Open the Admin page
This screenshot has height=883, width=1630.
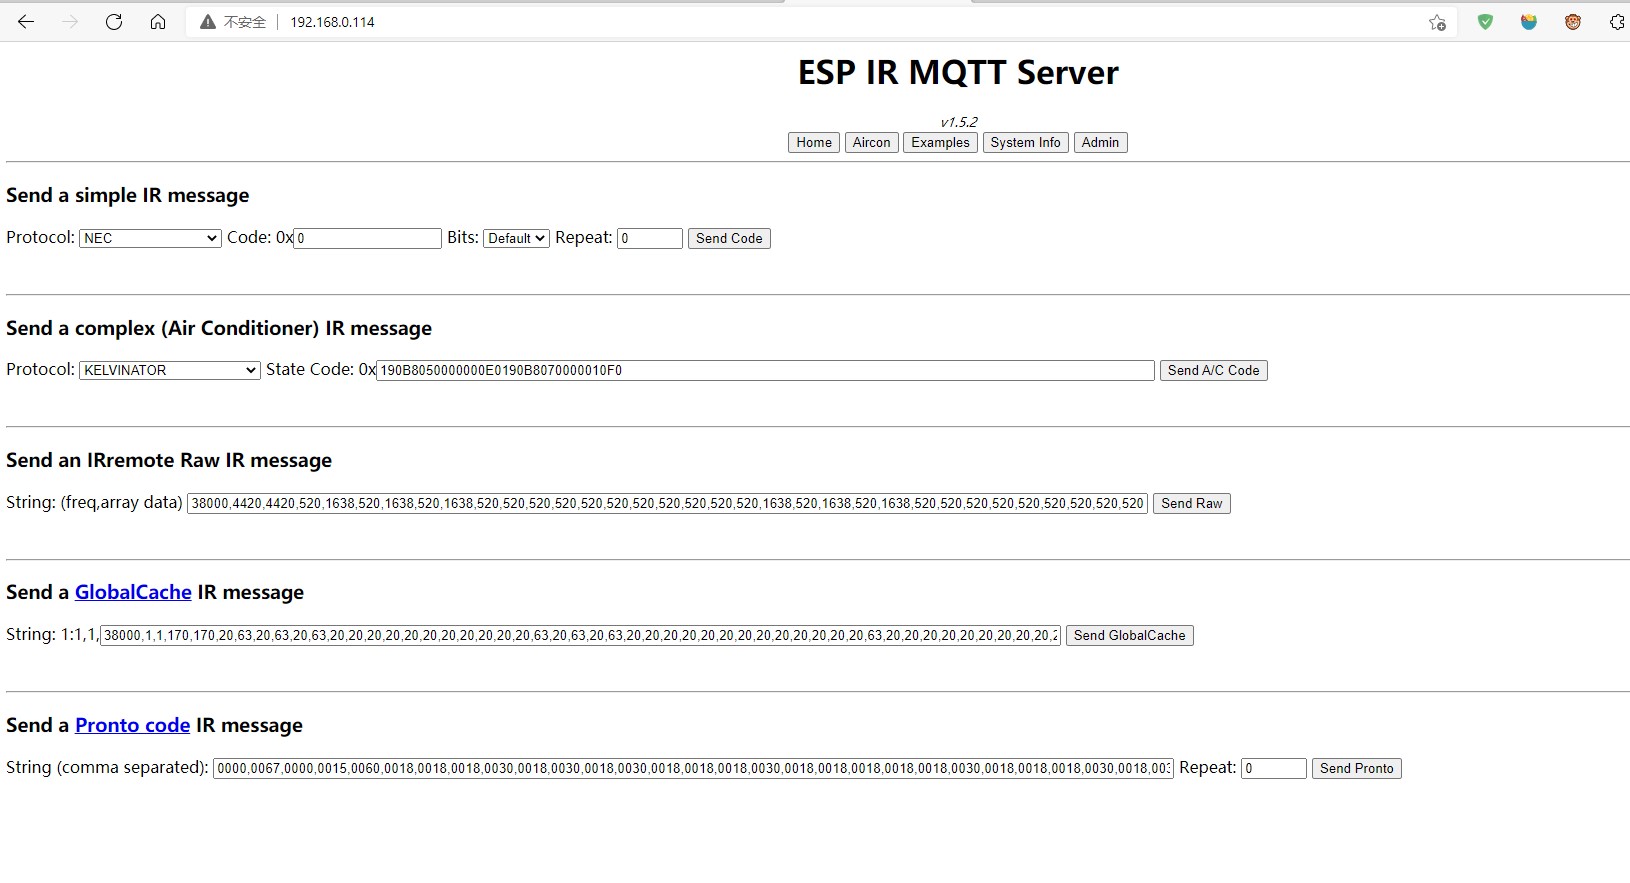point(1100,143)
